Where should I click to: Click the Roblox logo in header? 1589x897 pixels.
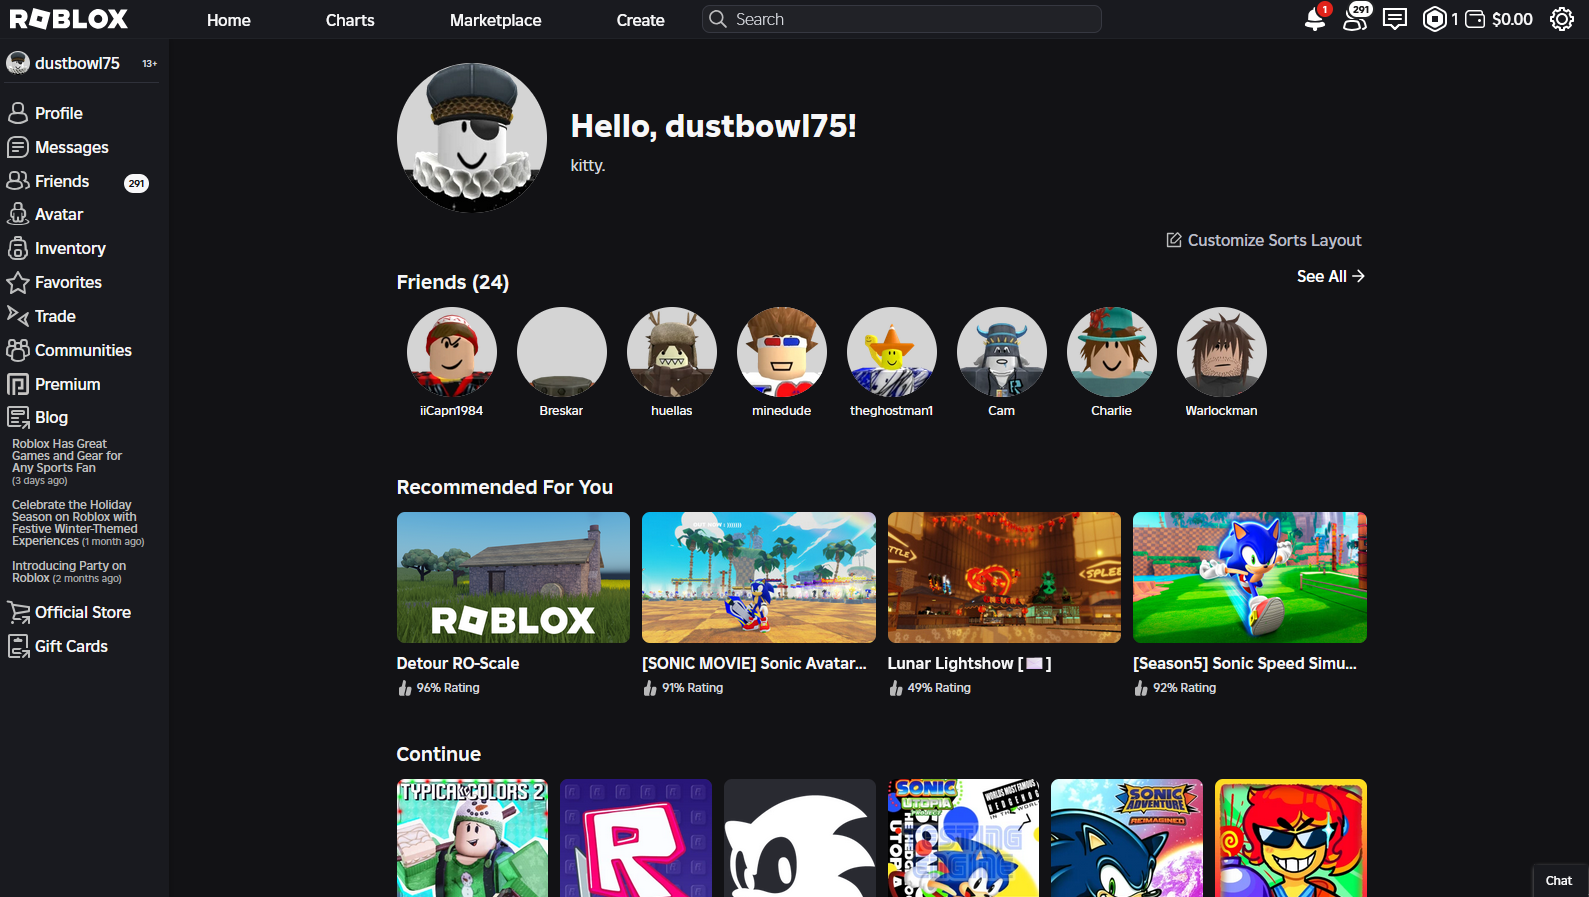69,19
